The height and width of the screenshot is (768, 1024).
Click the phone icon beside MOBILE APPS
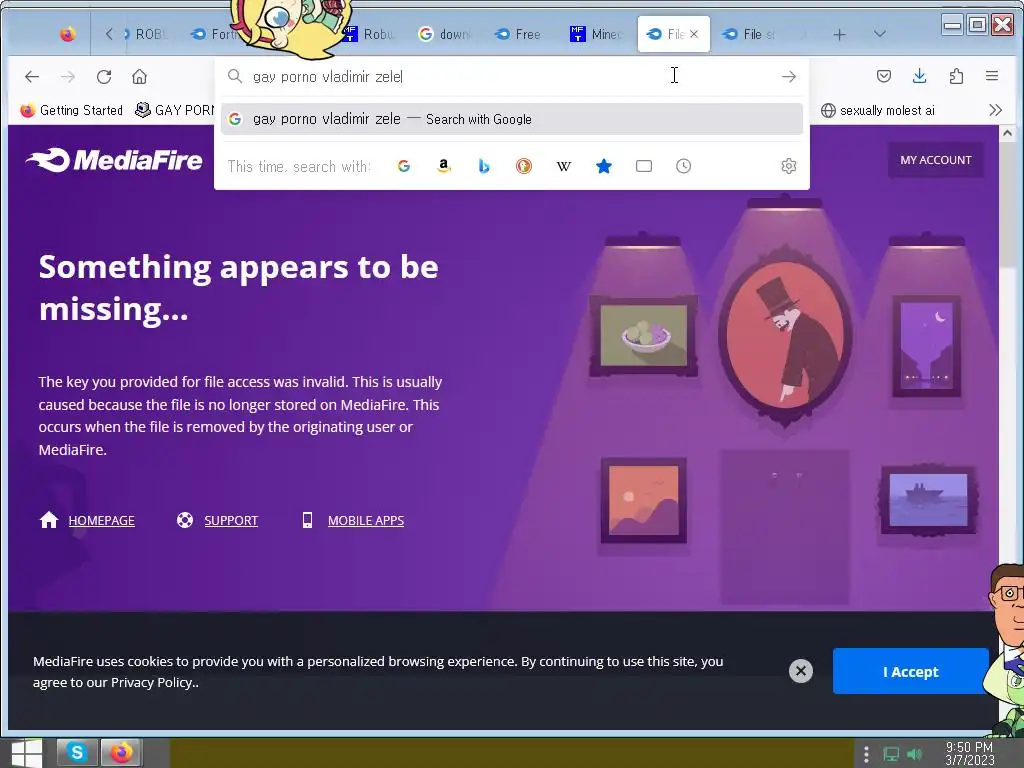click(x=307, y=520)
